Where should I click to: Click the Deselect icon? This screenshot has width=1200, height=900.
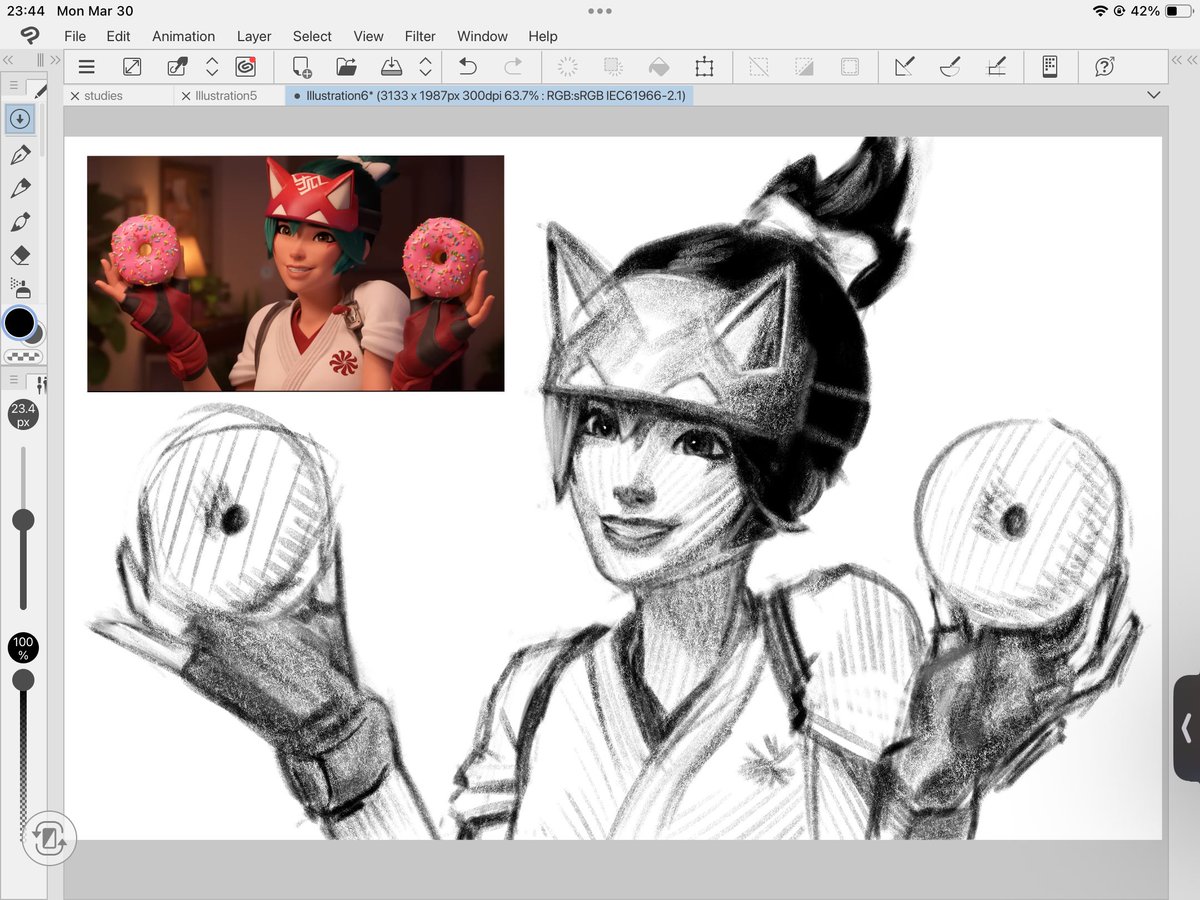coord(758,67)
